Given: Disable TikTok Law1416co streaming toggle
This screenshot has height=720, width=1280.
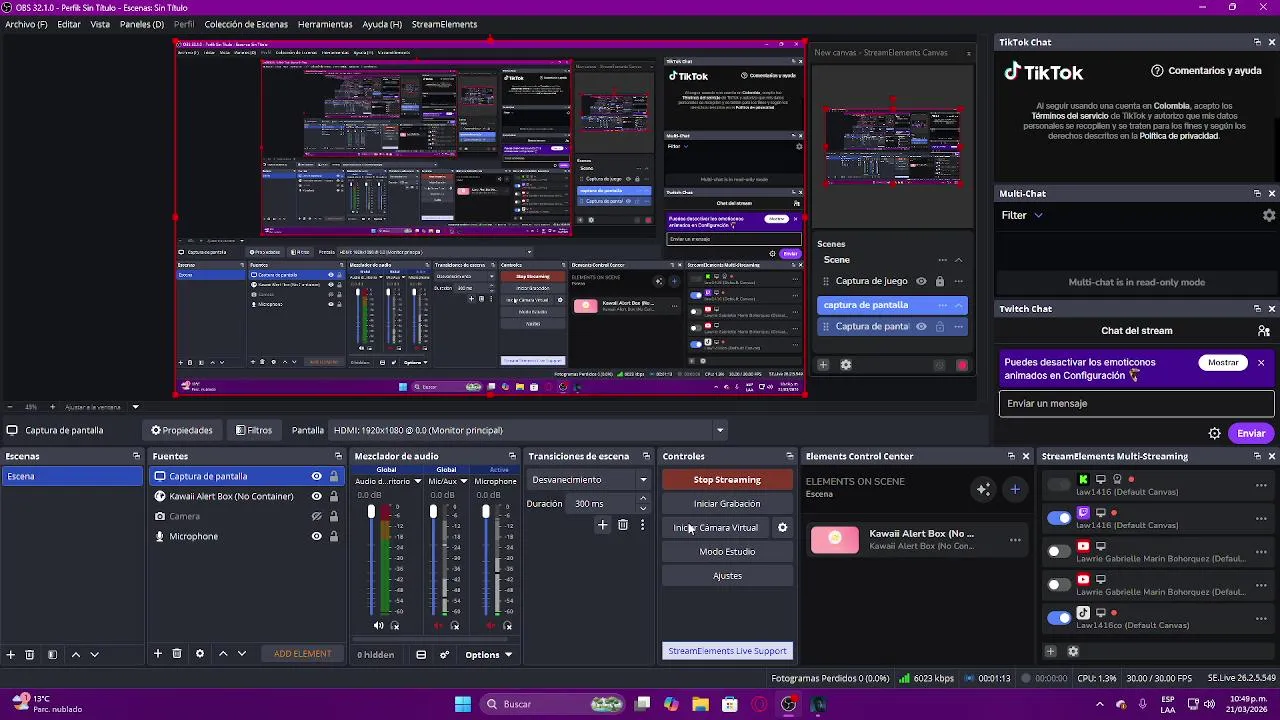Looking at the screenshot, I should 1058,618.
